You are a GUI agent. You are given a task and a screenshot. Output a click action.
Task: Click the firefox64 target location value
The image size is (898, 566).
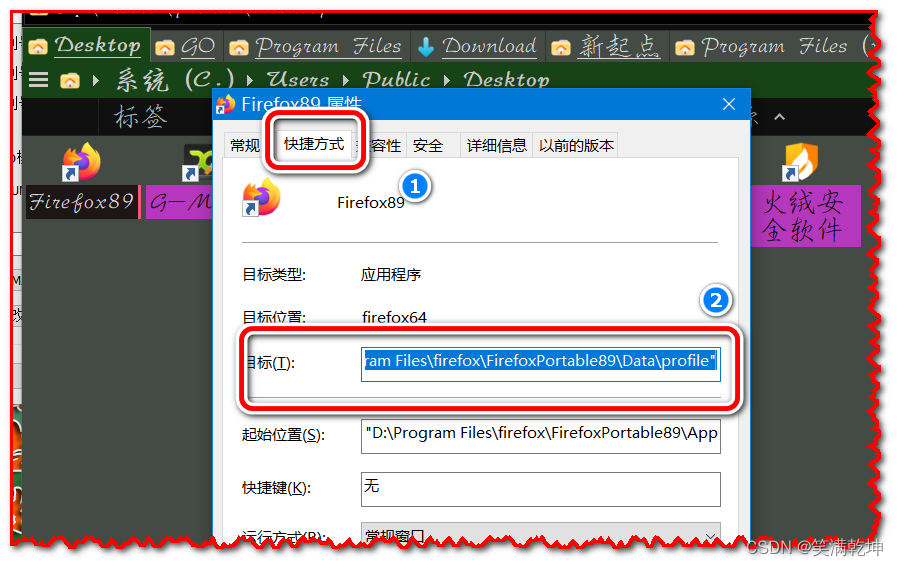point(394,317)
